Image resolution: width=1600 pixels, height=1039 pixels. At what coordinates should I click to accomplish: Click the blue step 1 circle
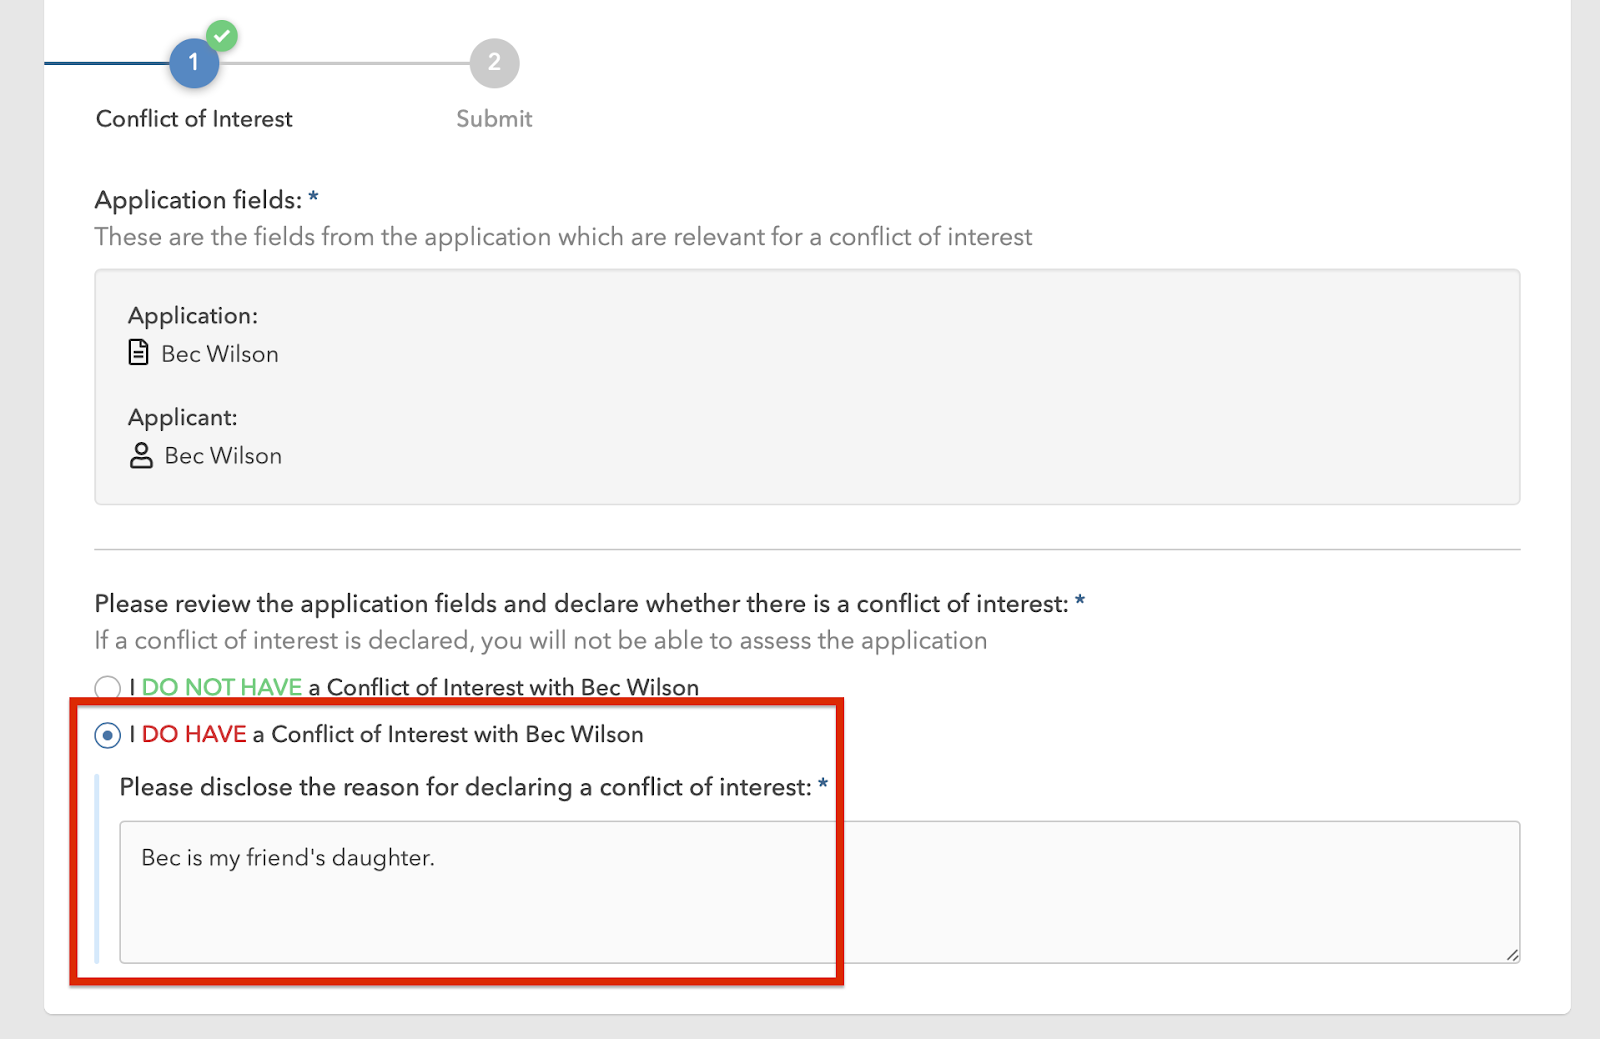coord(194,63)
